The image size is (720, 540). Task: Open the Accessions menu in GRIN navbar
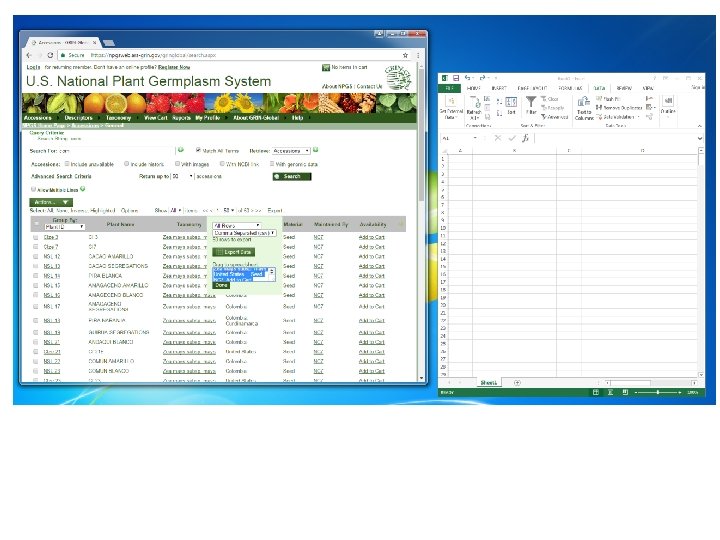pos(38,118)
